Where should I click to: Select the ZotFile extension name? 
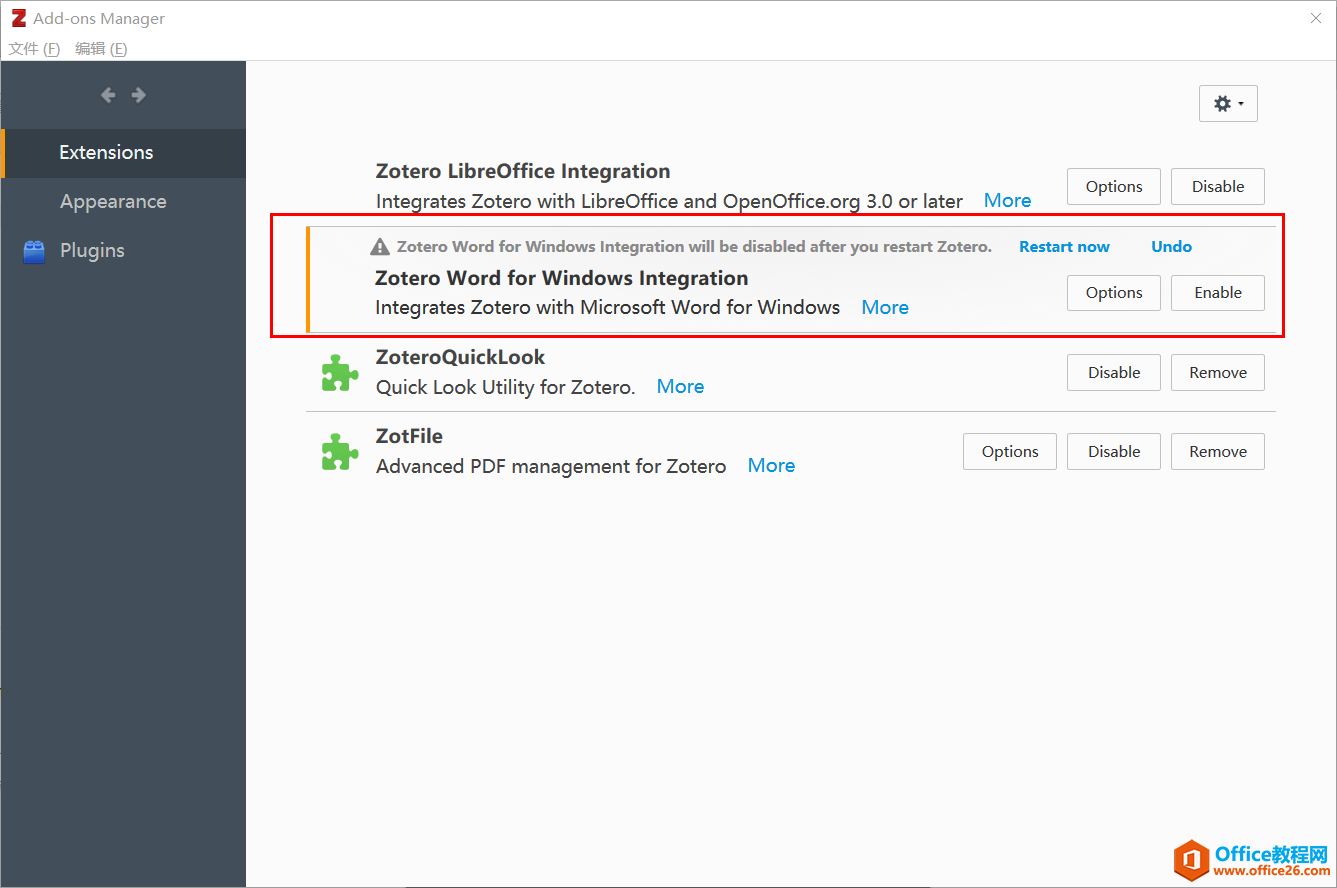(409, 436)
